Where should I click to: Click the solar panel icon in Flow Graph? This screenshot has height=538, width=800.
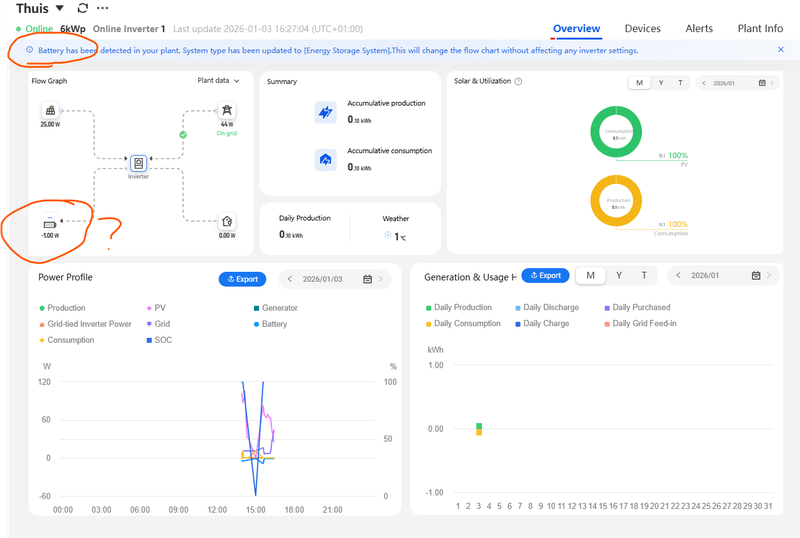tap(50, 110)
